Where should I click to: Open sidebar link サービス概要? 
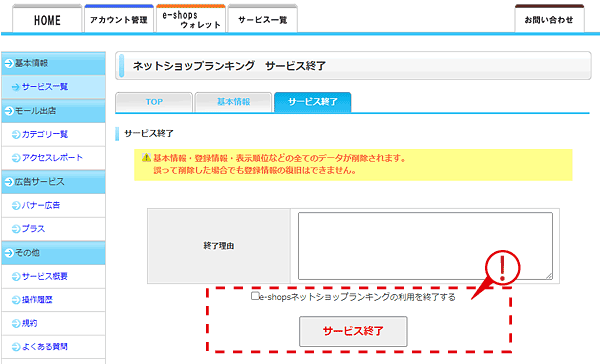click(45, 276)
